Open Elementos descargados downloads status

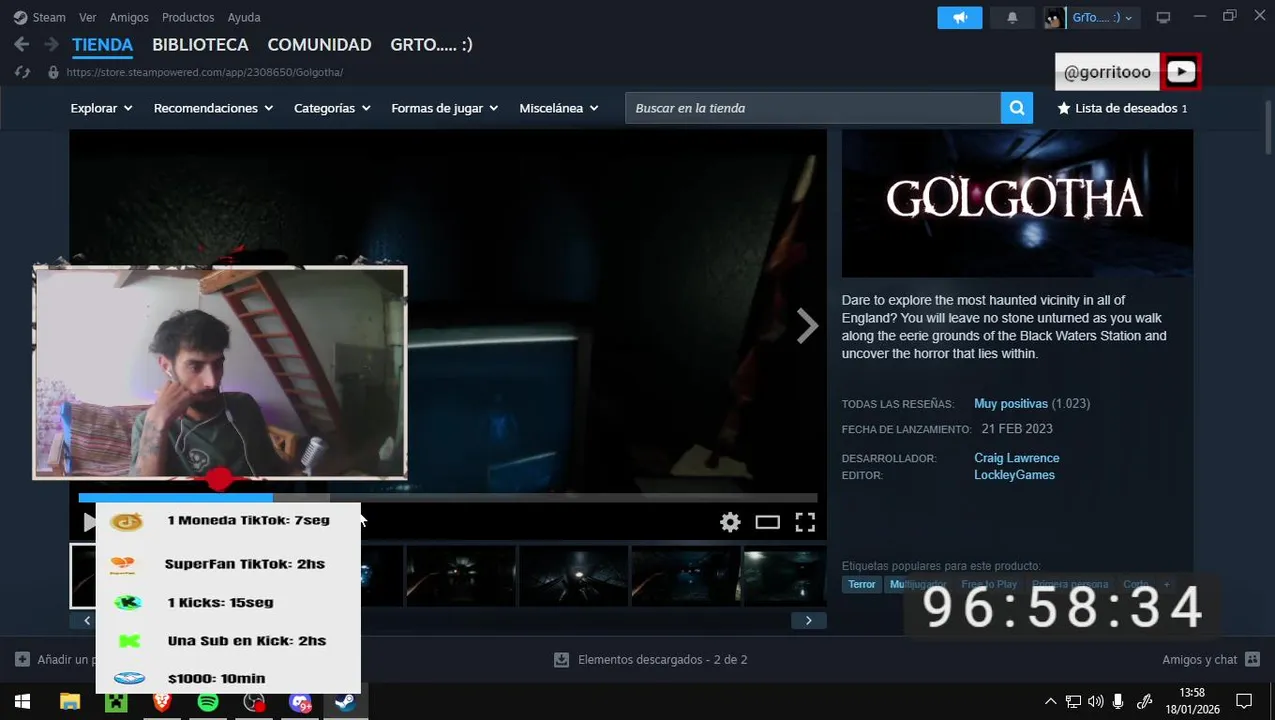650,660
